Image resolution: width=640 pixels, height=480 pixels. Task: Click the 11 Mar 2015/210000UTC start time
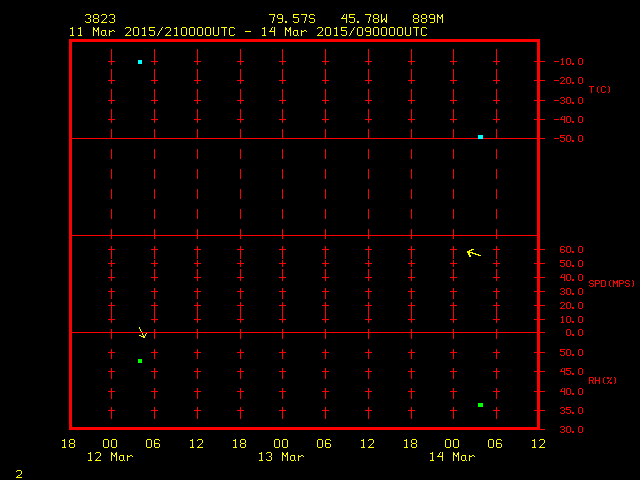[x=152, y=32]
